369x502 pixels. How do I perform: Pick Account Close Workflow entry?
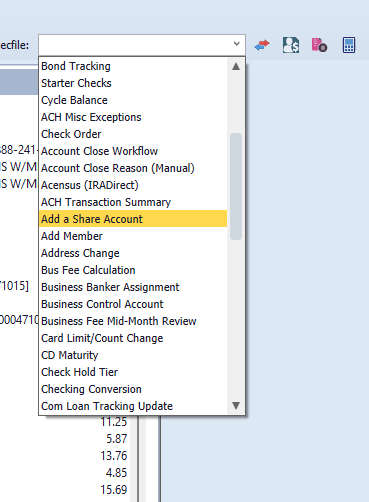coord(133,151)
